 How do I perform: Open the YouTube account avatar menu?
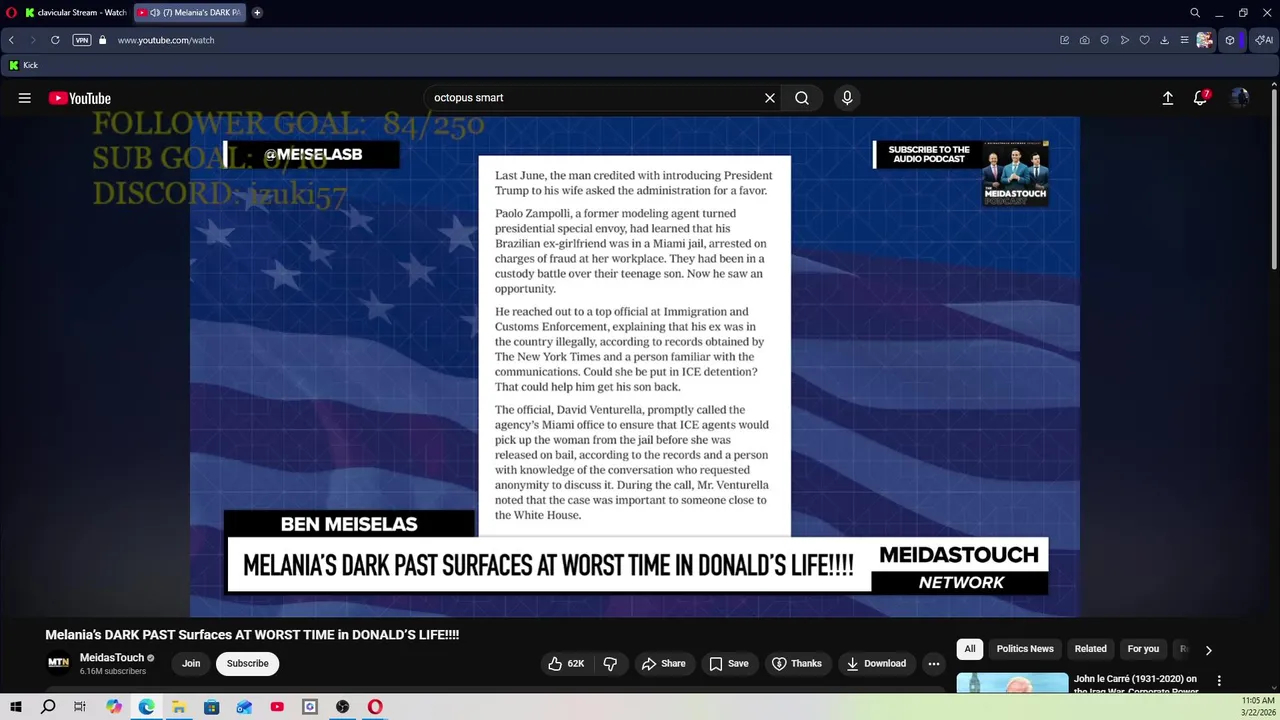[1240, 98]
